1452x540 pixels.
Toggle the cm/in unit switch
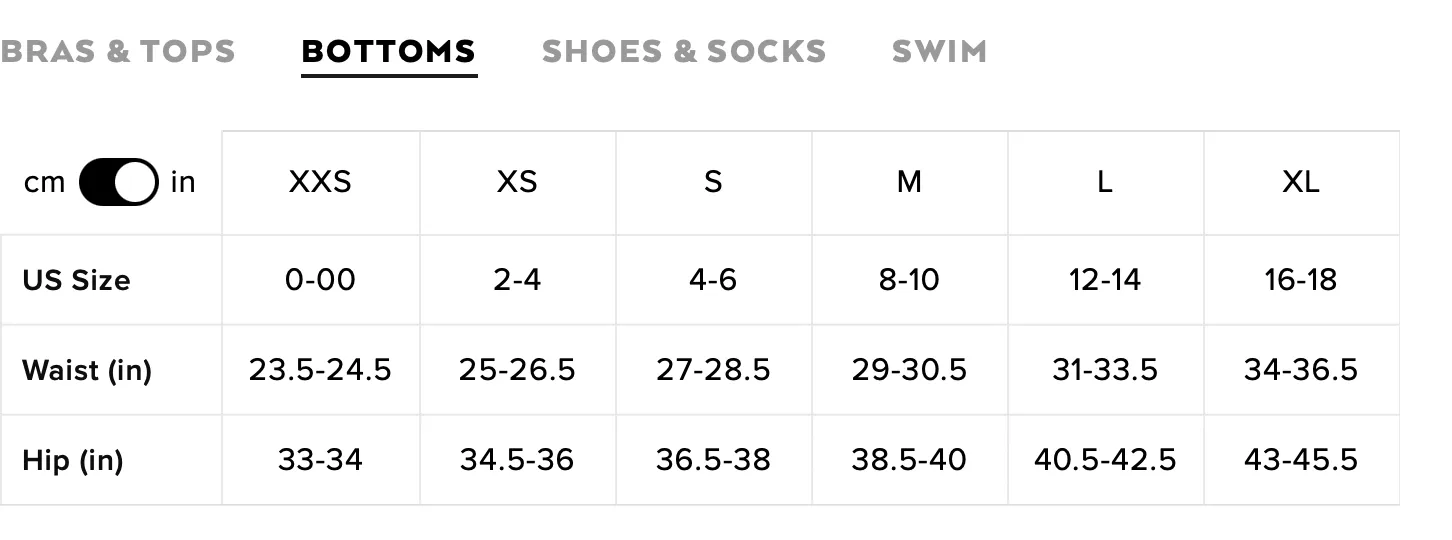[x=118, y=182]
